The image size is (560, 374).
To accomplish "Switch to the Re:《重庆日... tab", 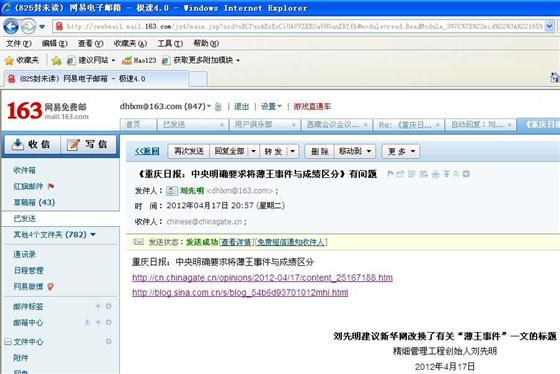I will click(x=405, y=125).
